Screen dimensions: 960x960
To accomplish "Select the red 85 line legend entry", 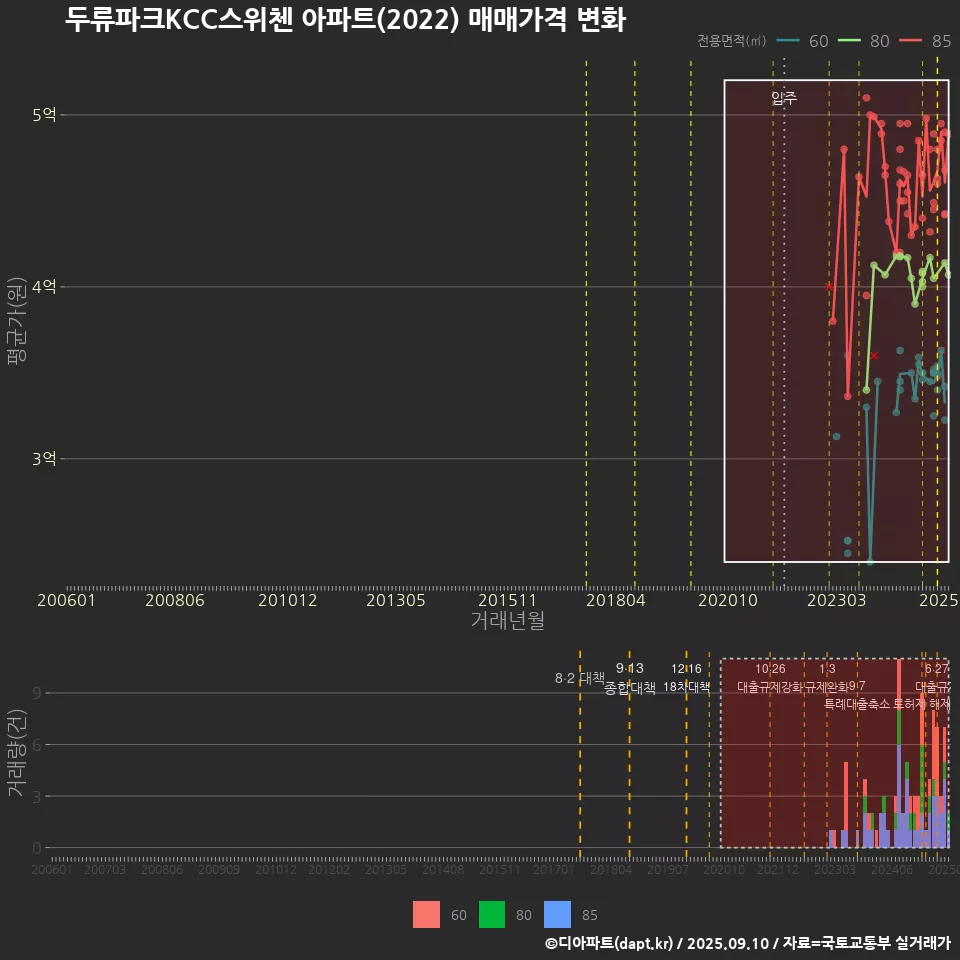I will click(x=925, y=41).
